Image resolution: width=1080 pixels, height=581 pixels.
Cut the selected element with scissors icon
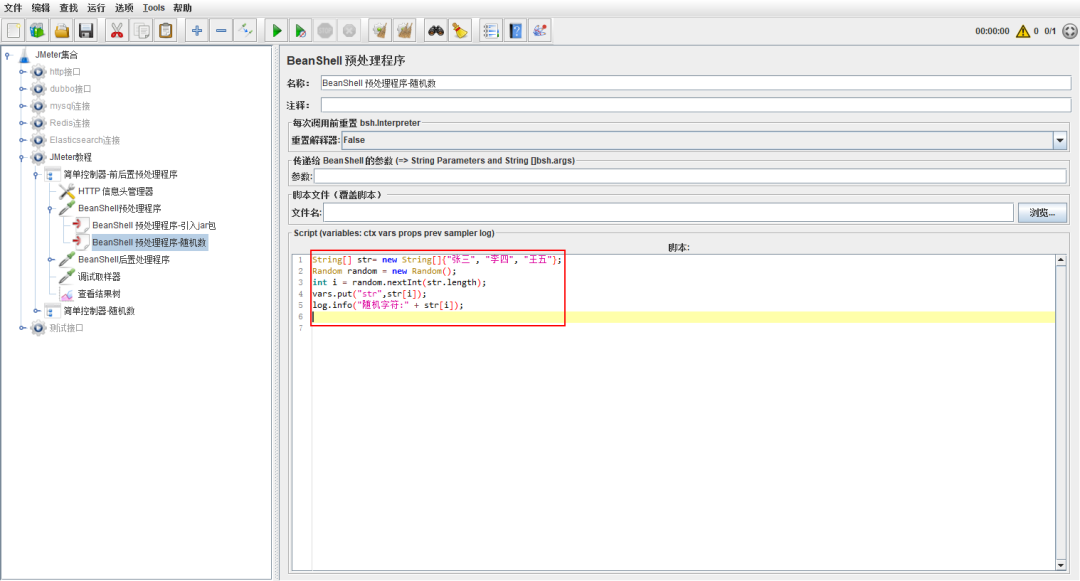point(117,30)
